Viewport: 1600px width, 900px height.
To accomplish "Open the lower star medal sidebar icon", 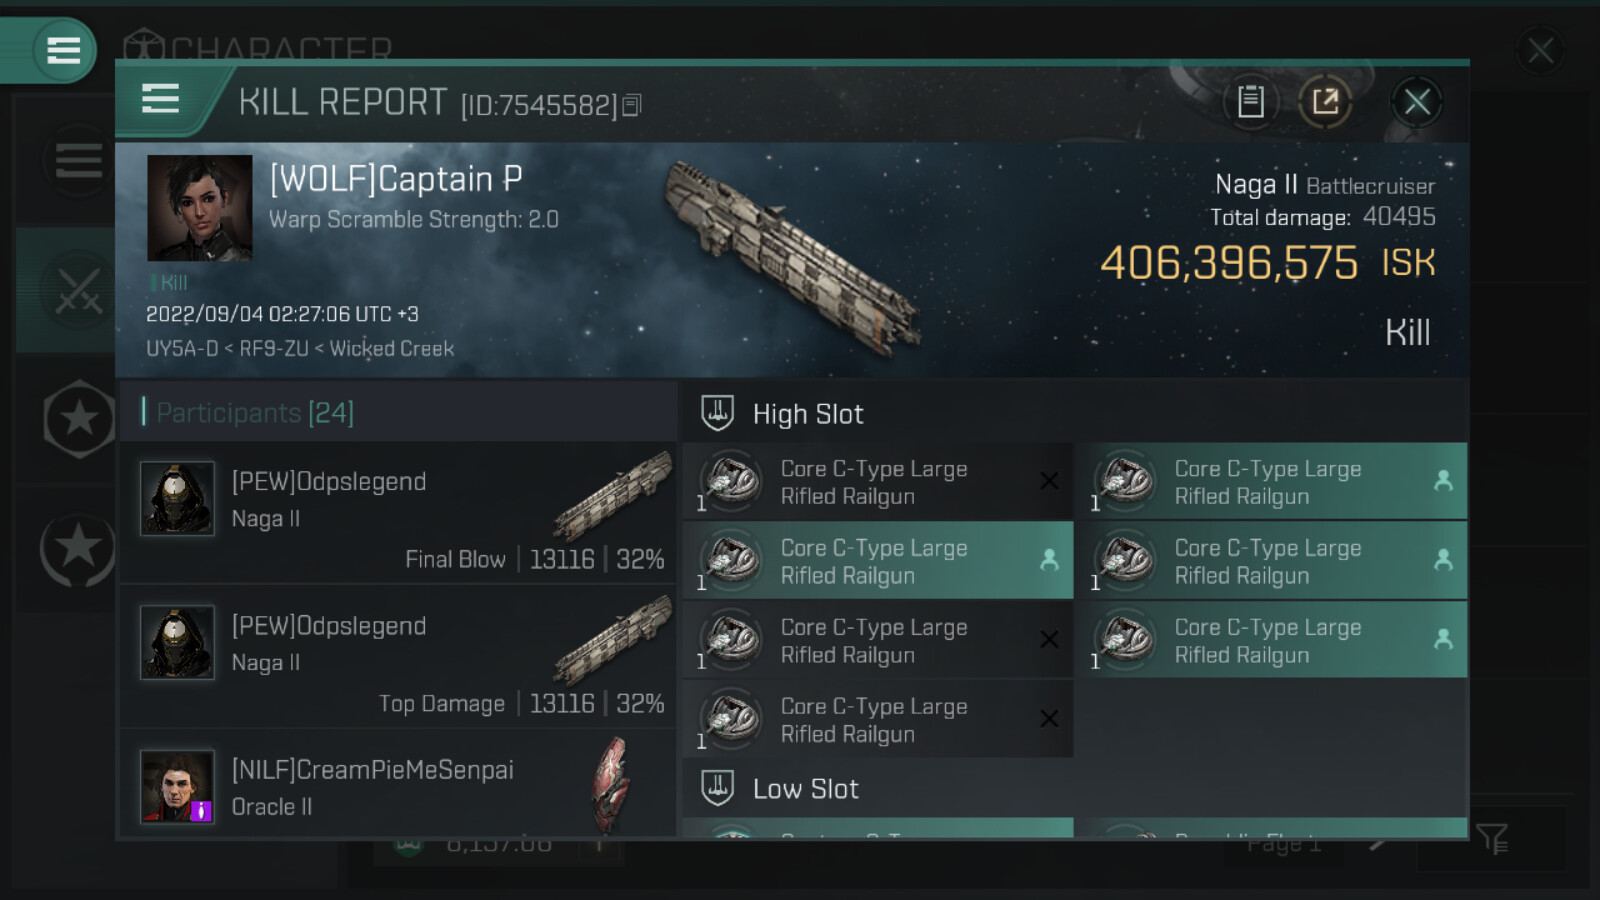I will [x=78, y=548].
